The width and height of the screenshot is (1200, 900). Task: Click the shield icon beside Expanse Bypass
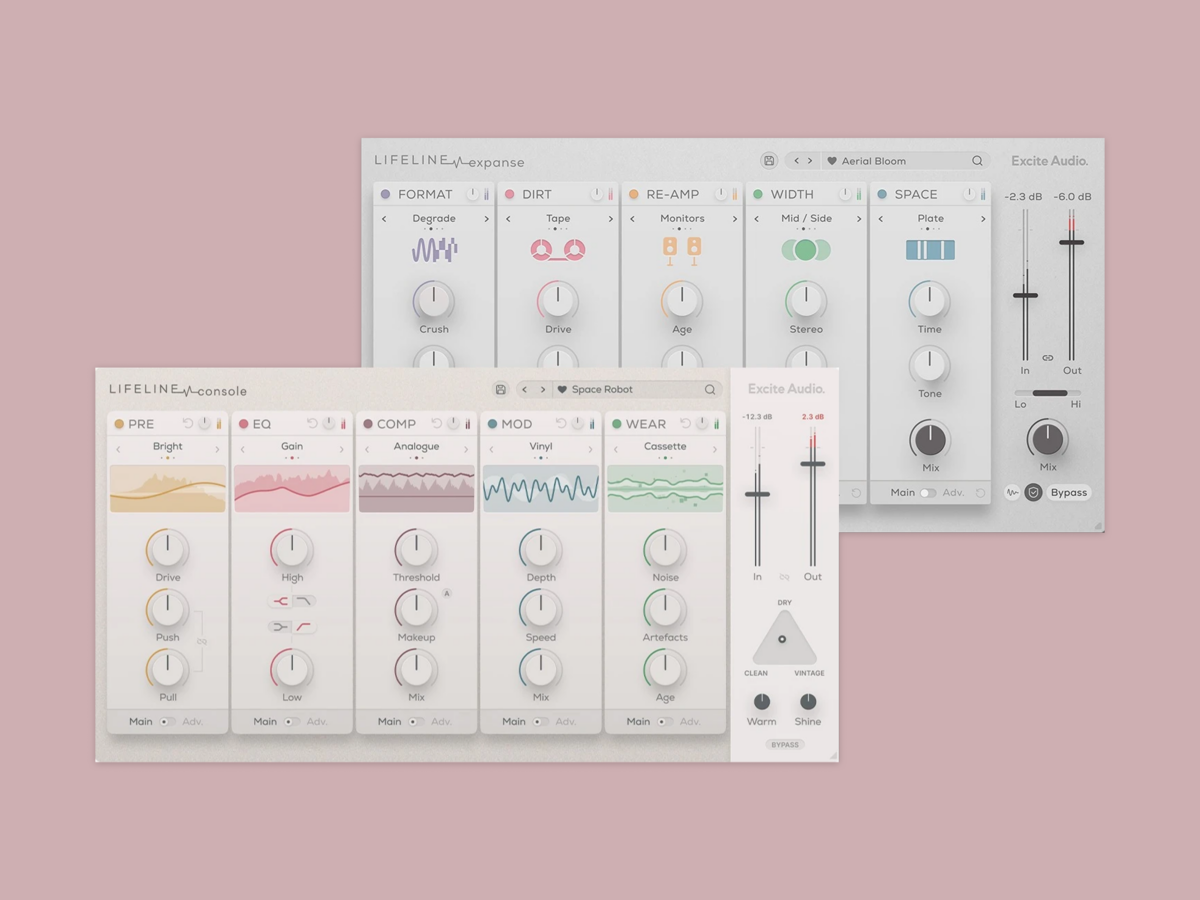1034,493
